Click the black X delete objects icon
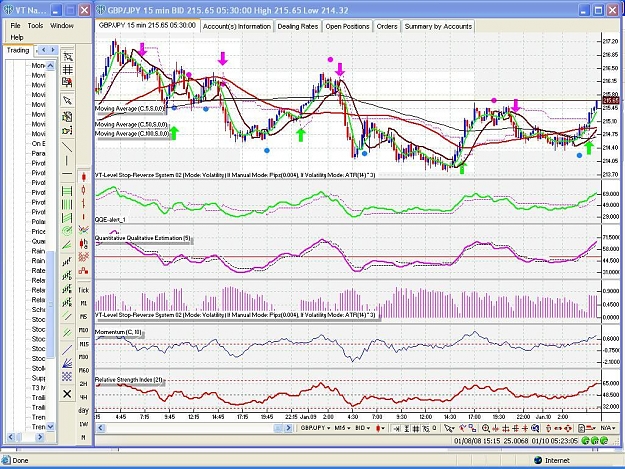 (67, 394)
